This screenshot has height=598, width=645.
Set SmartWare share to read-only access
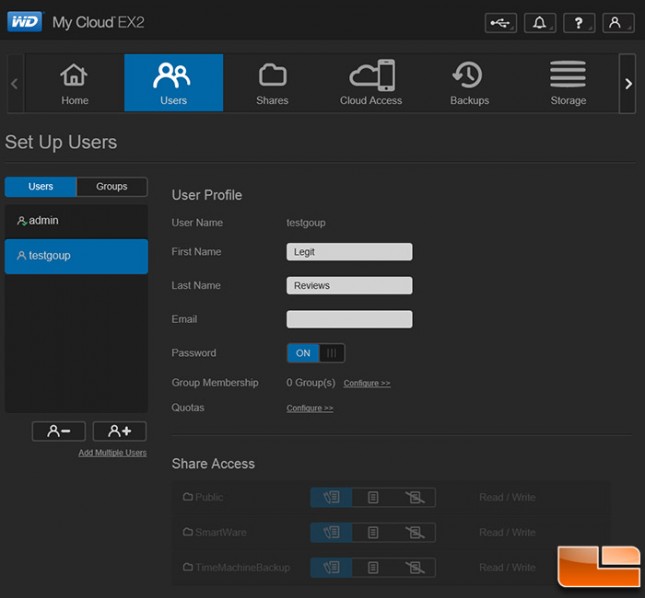[373, 533]
